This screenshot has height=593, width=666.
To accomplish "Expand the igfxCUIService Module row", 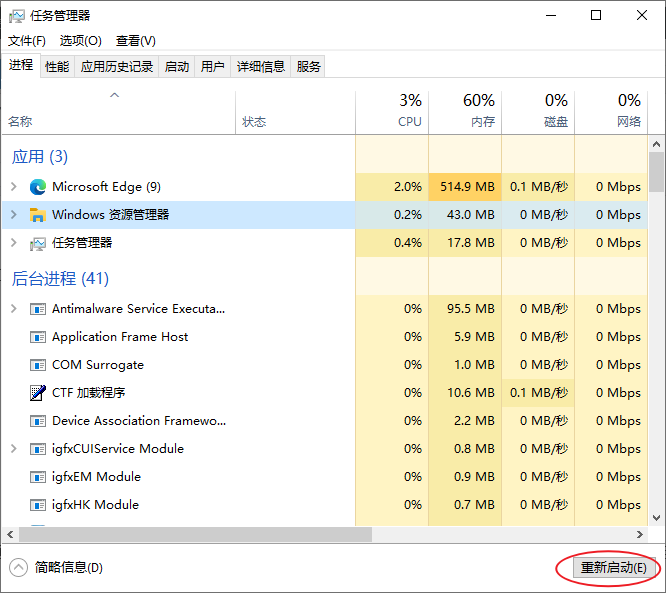I will coord(14,449).
